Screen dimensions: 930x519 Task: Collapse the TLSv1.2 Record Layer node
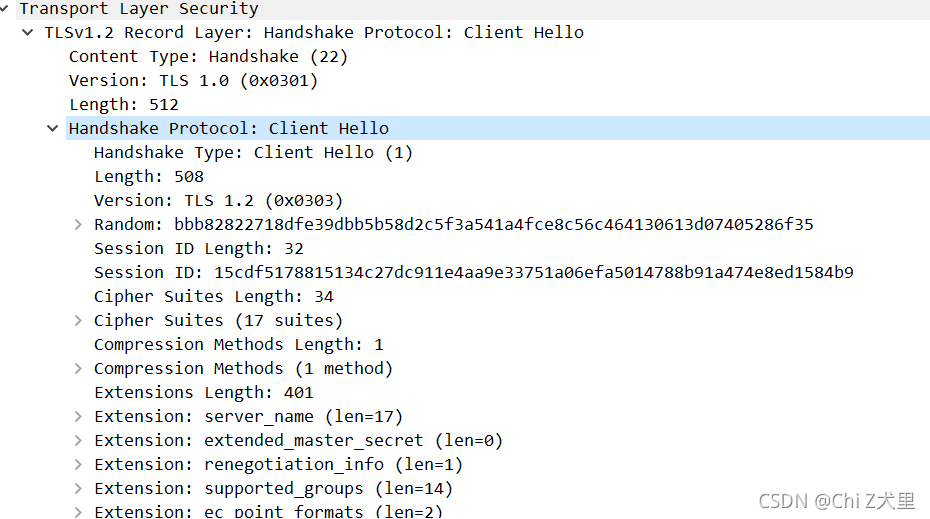point(27,33)
